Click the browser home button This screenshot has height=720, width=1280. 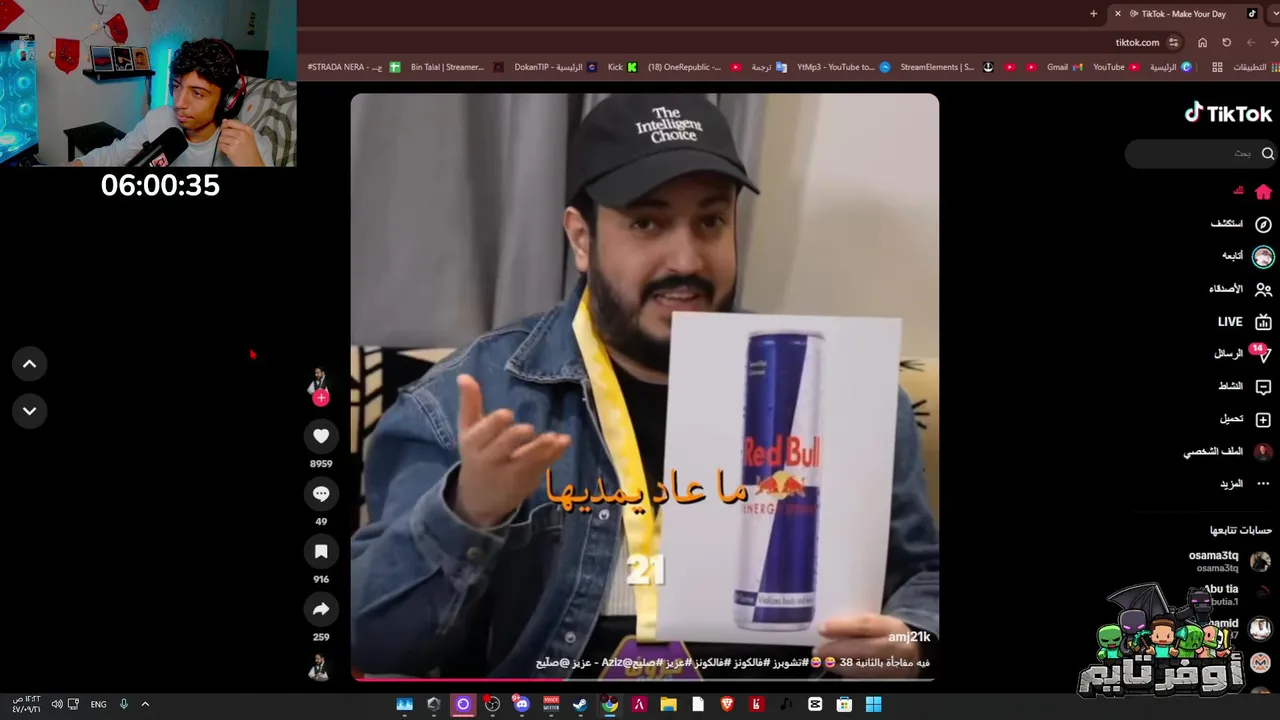(x=1202, y=42)
